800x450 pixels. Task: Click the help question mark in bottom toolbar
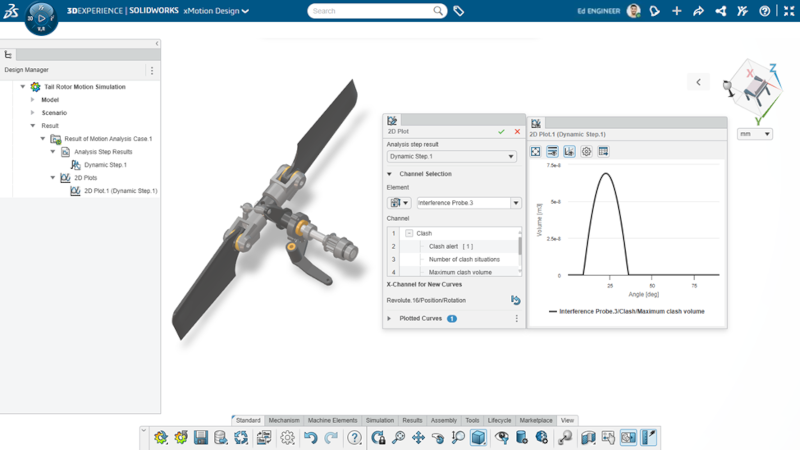[x=354, y=438]
